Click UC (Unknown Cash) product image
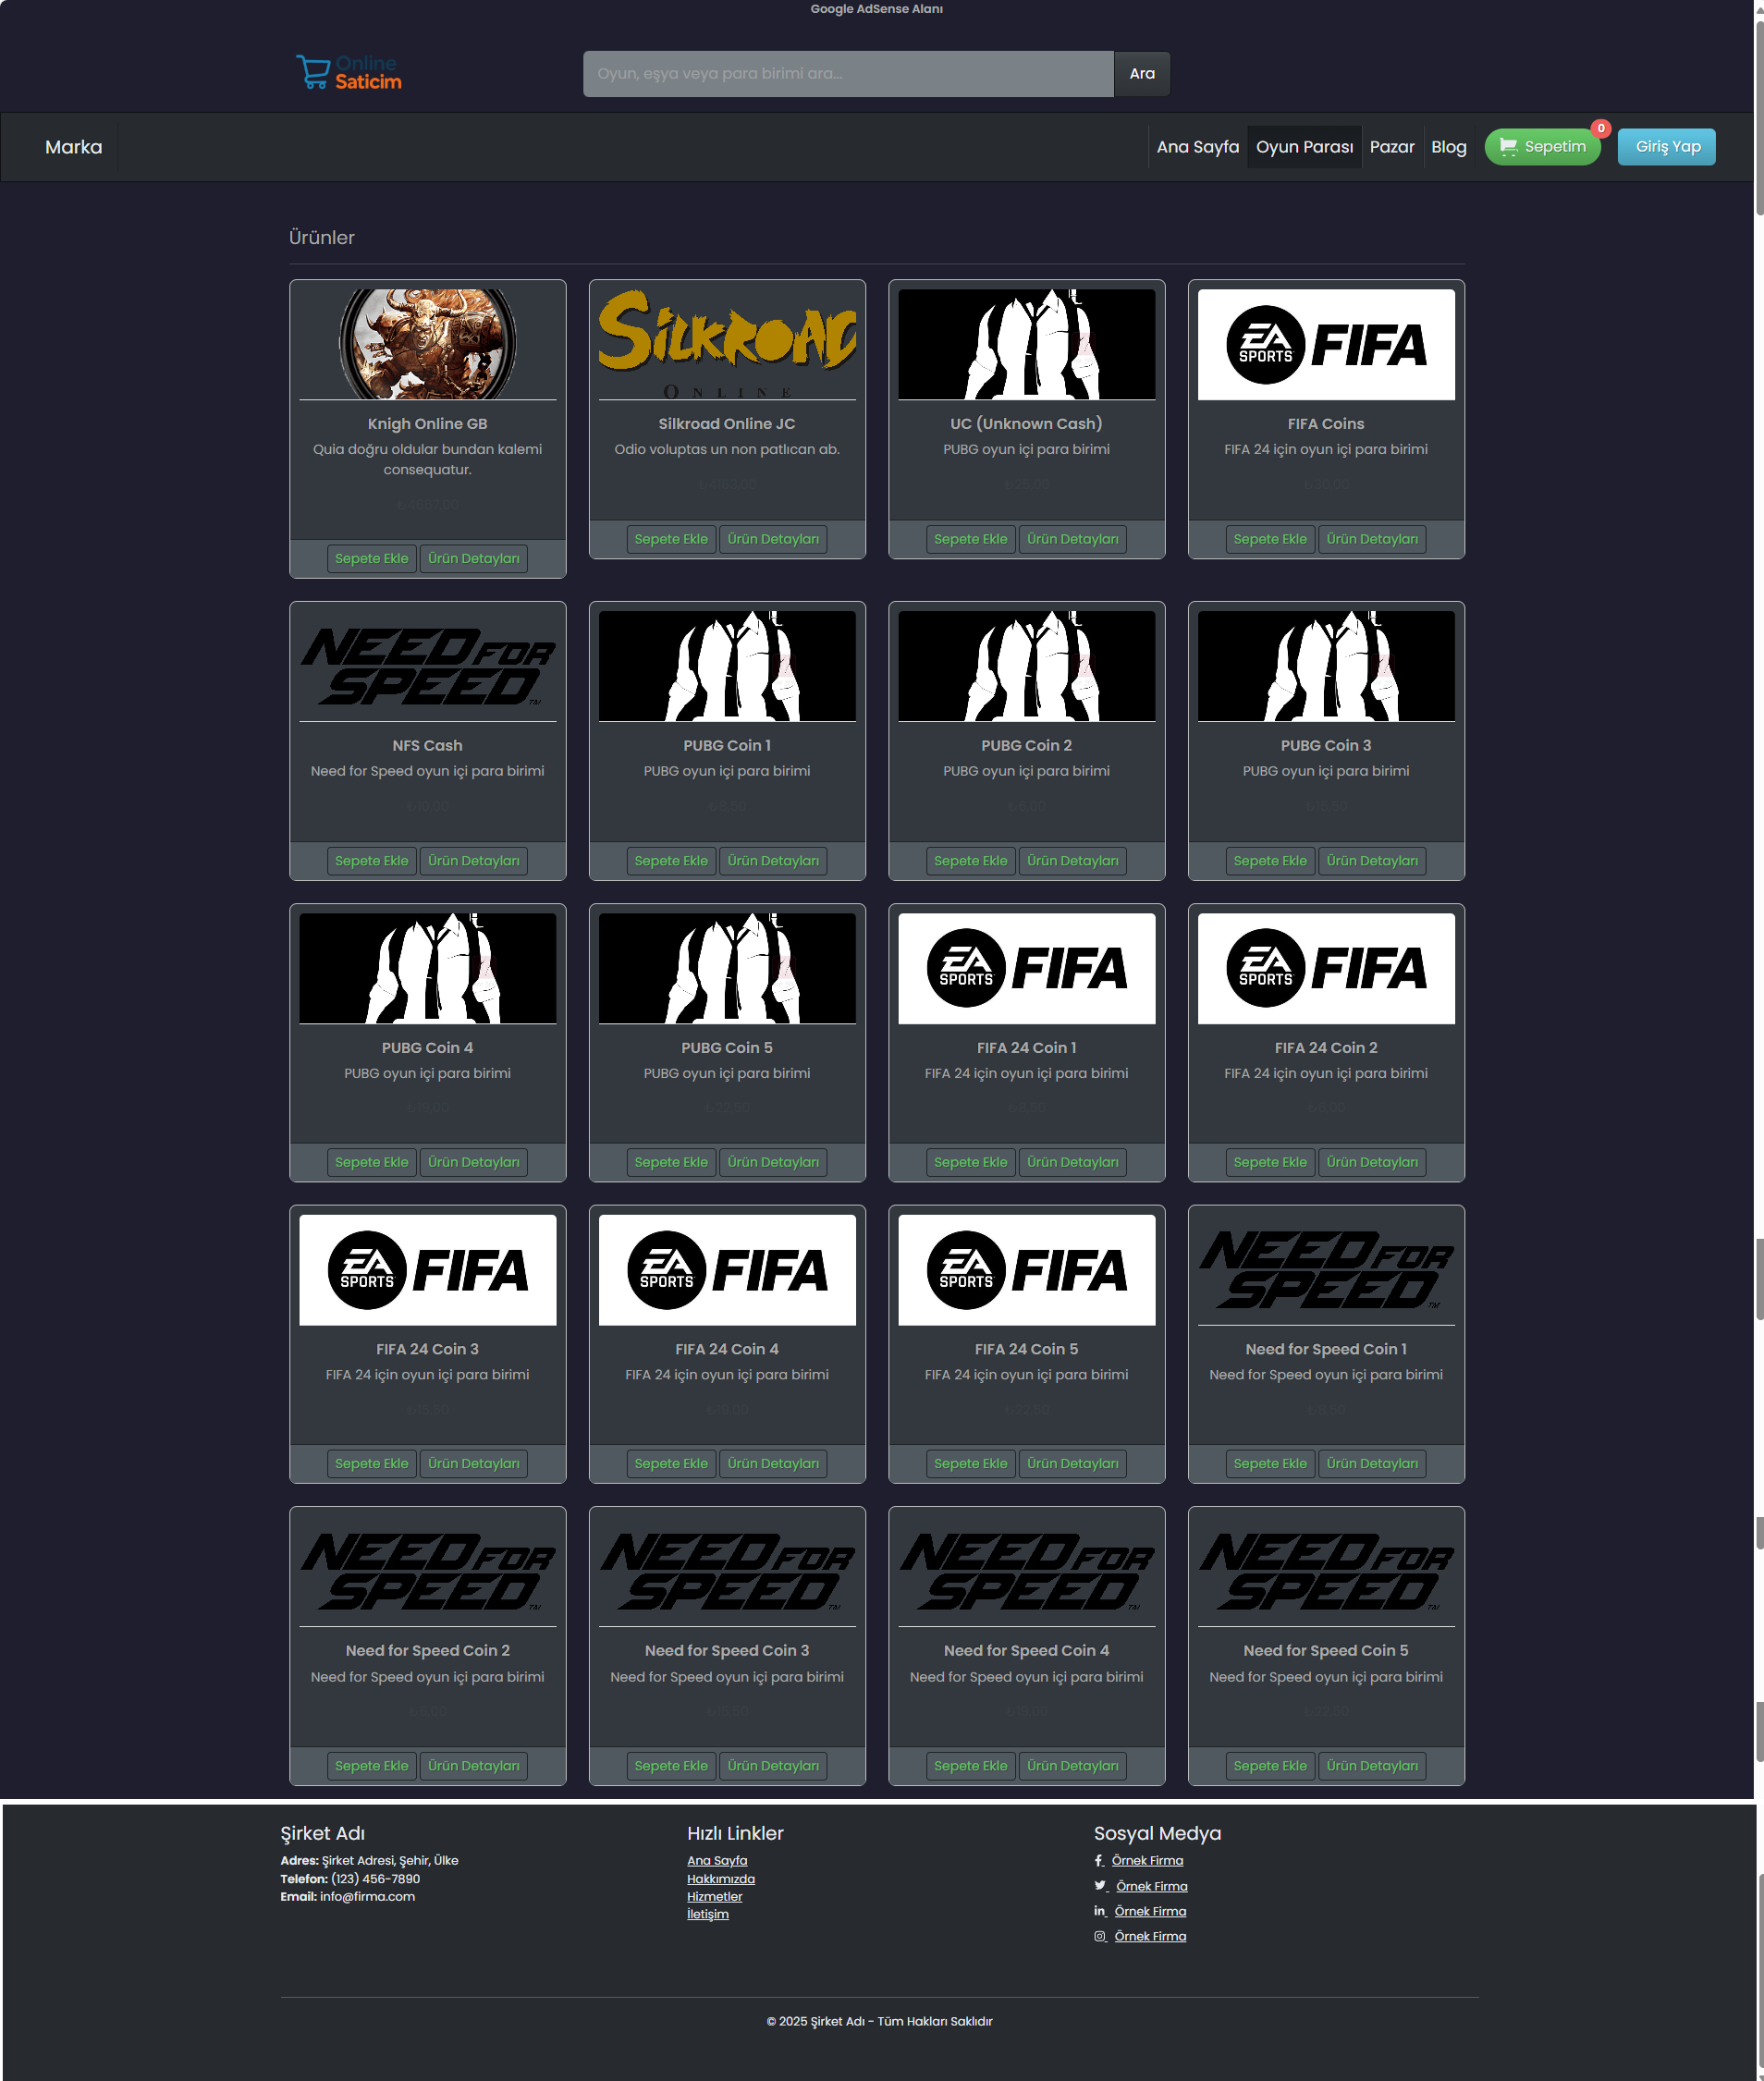 1027,344
